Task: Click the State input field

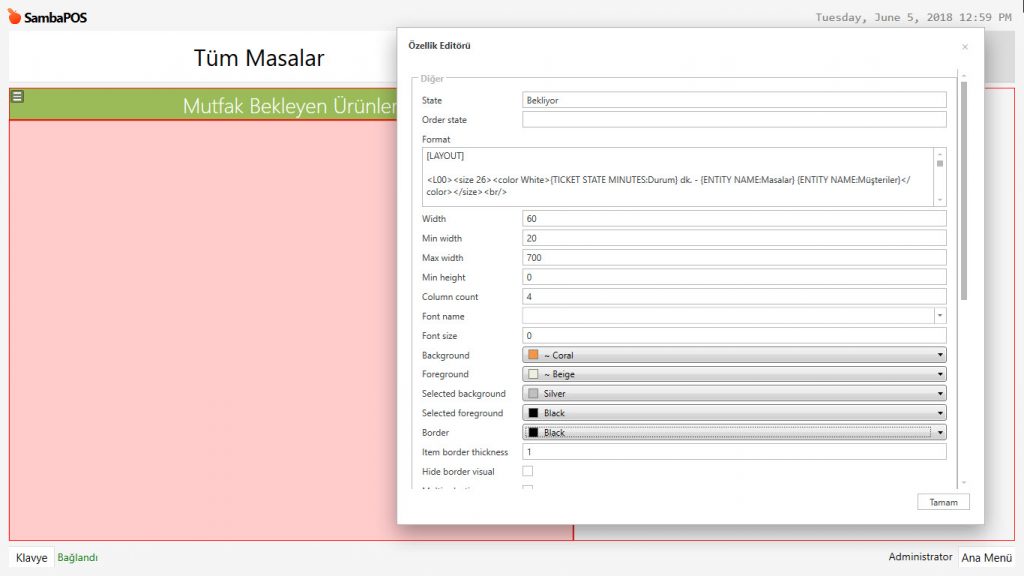Action: pos(734,100)
